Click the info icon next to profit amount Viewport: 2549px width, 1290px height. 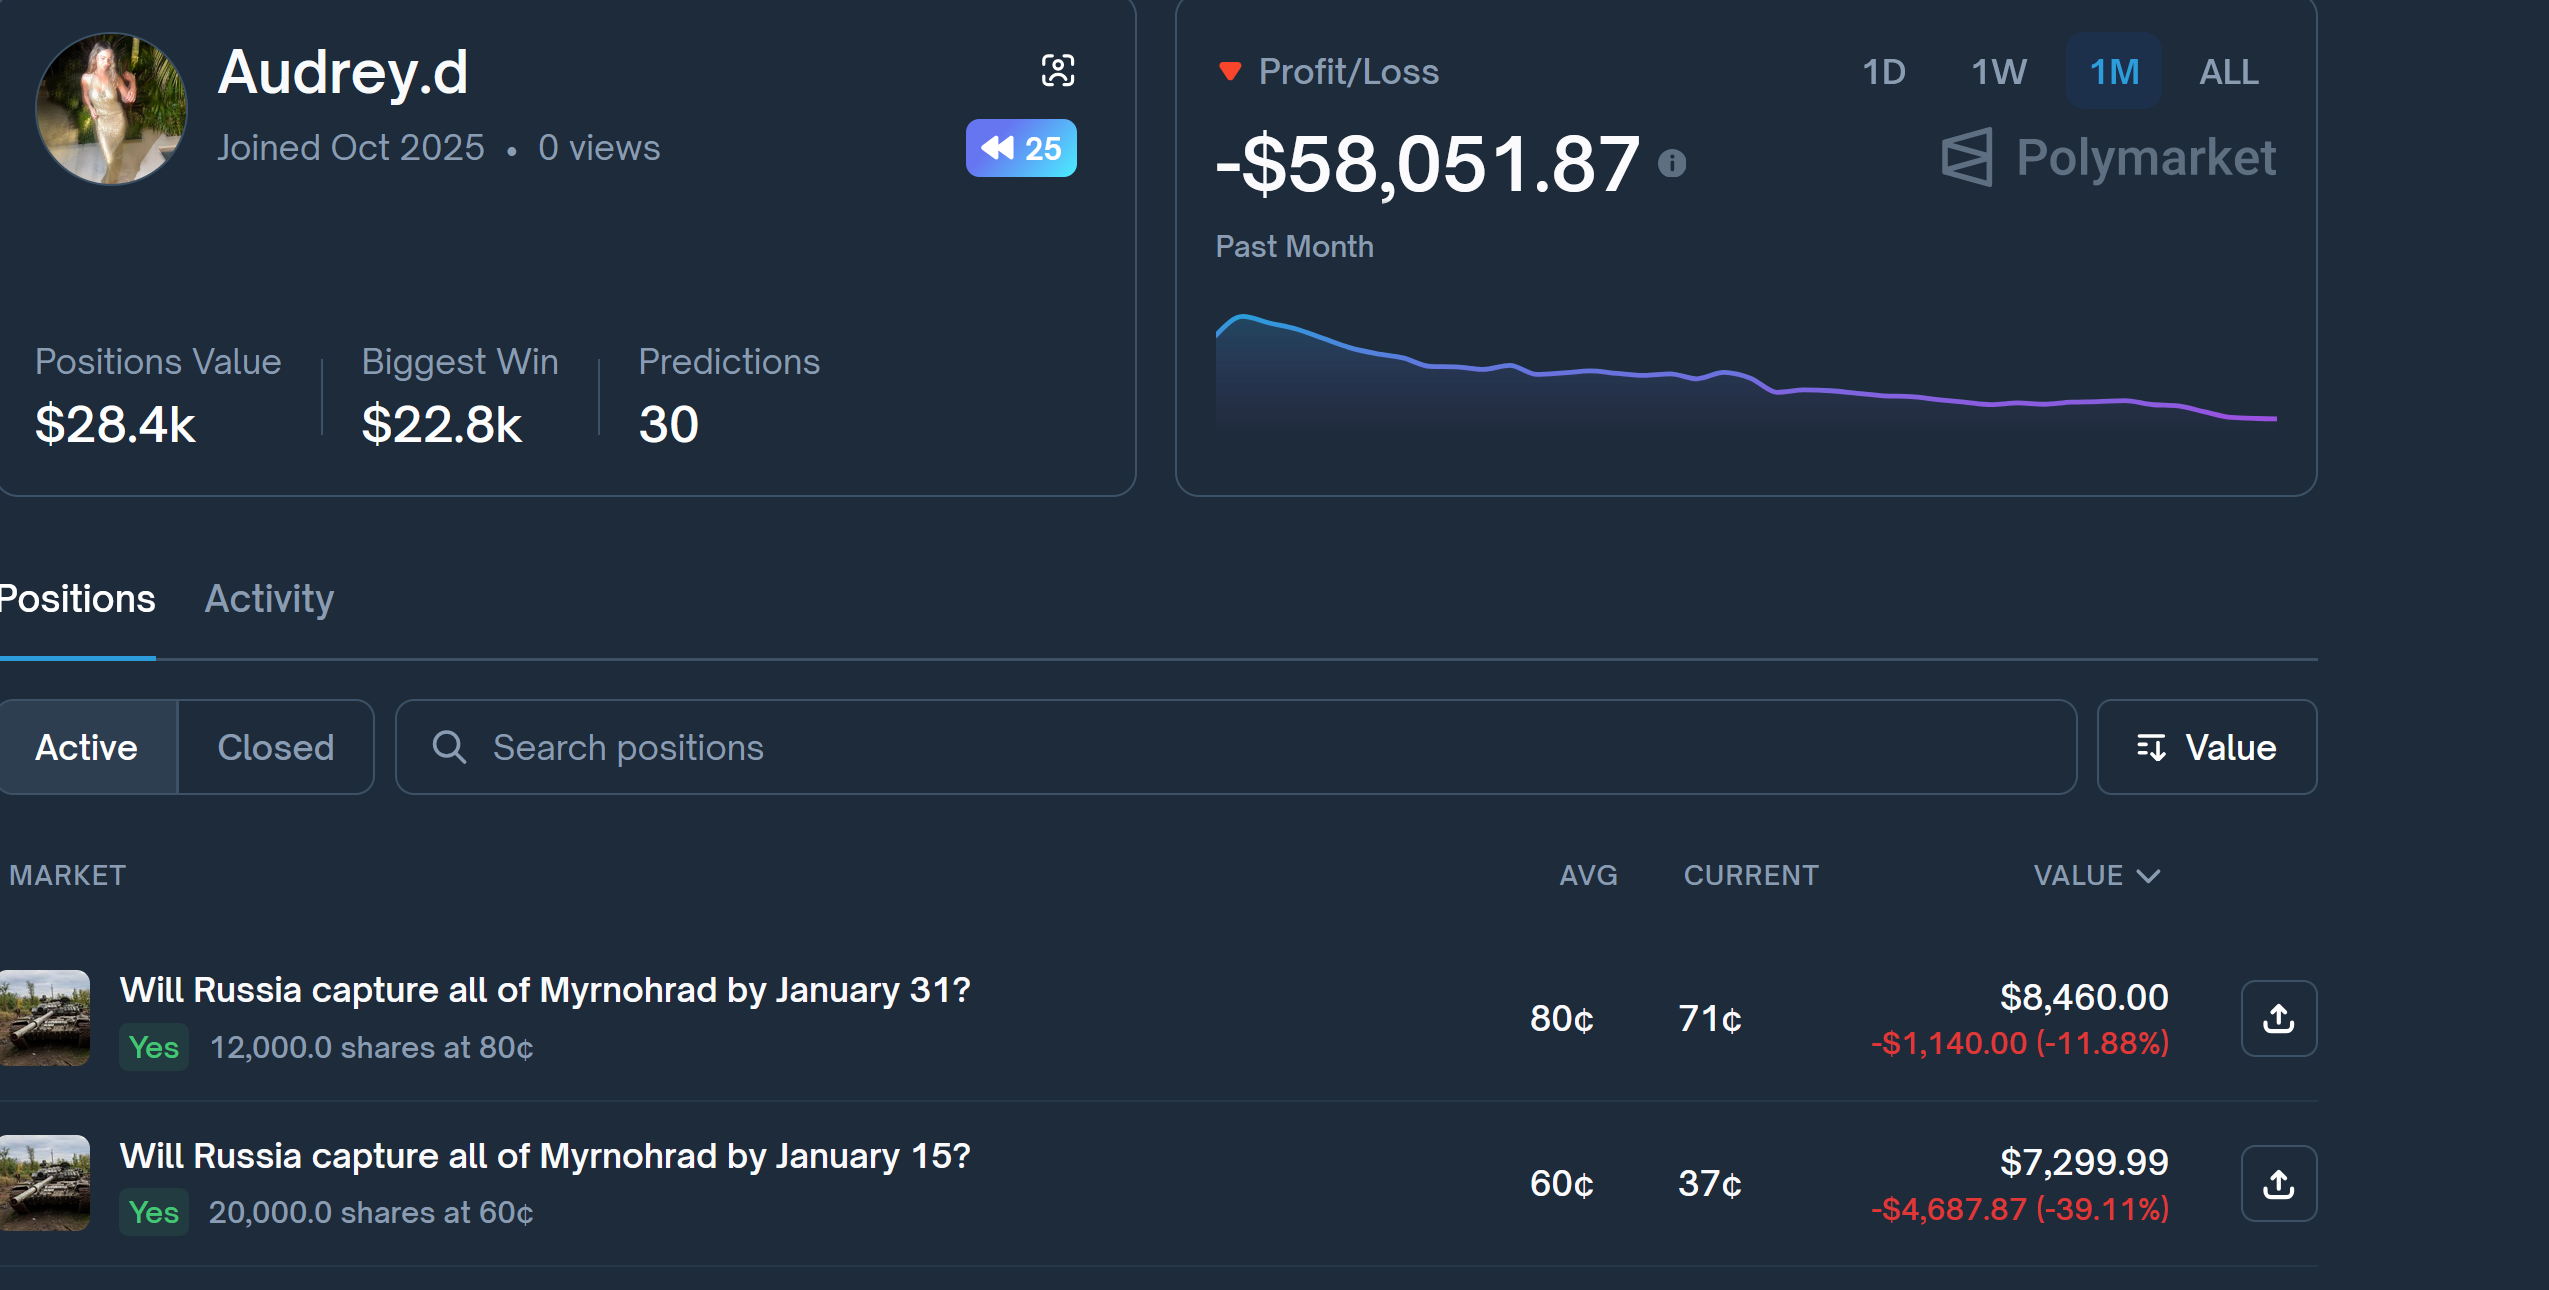(x=1671, y=163)
